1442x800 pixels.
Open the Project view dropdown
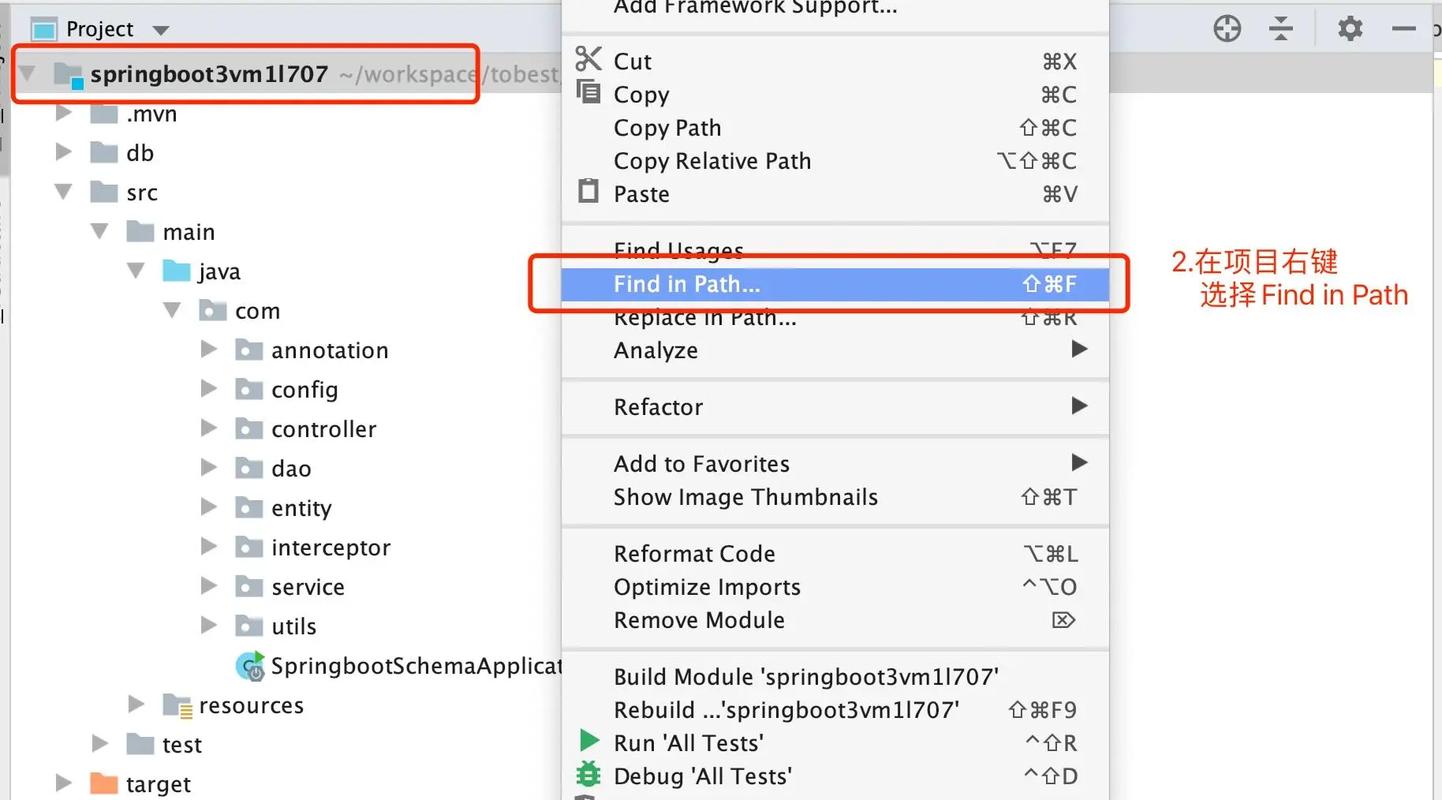(160, 28)
